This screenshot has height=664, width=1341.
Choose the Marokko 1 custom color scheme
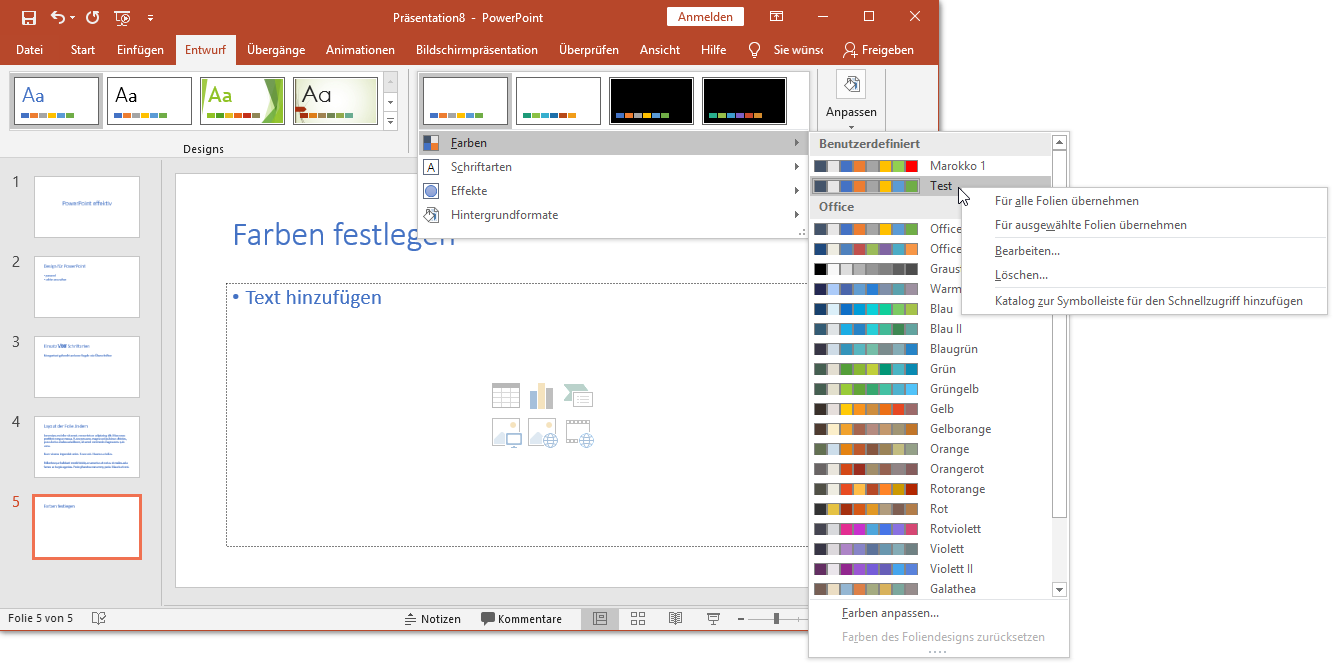click(x=930, y=166)
